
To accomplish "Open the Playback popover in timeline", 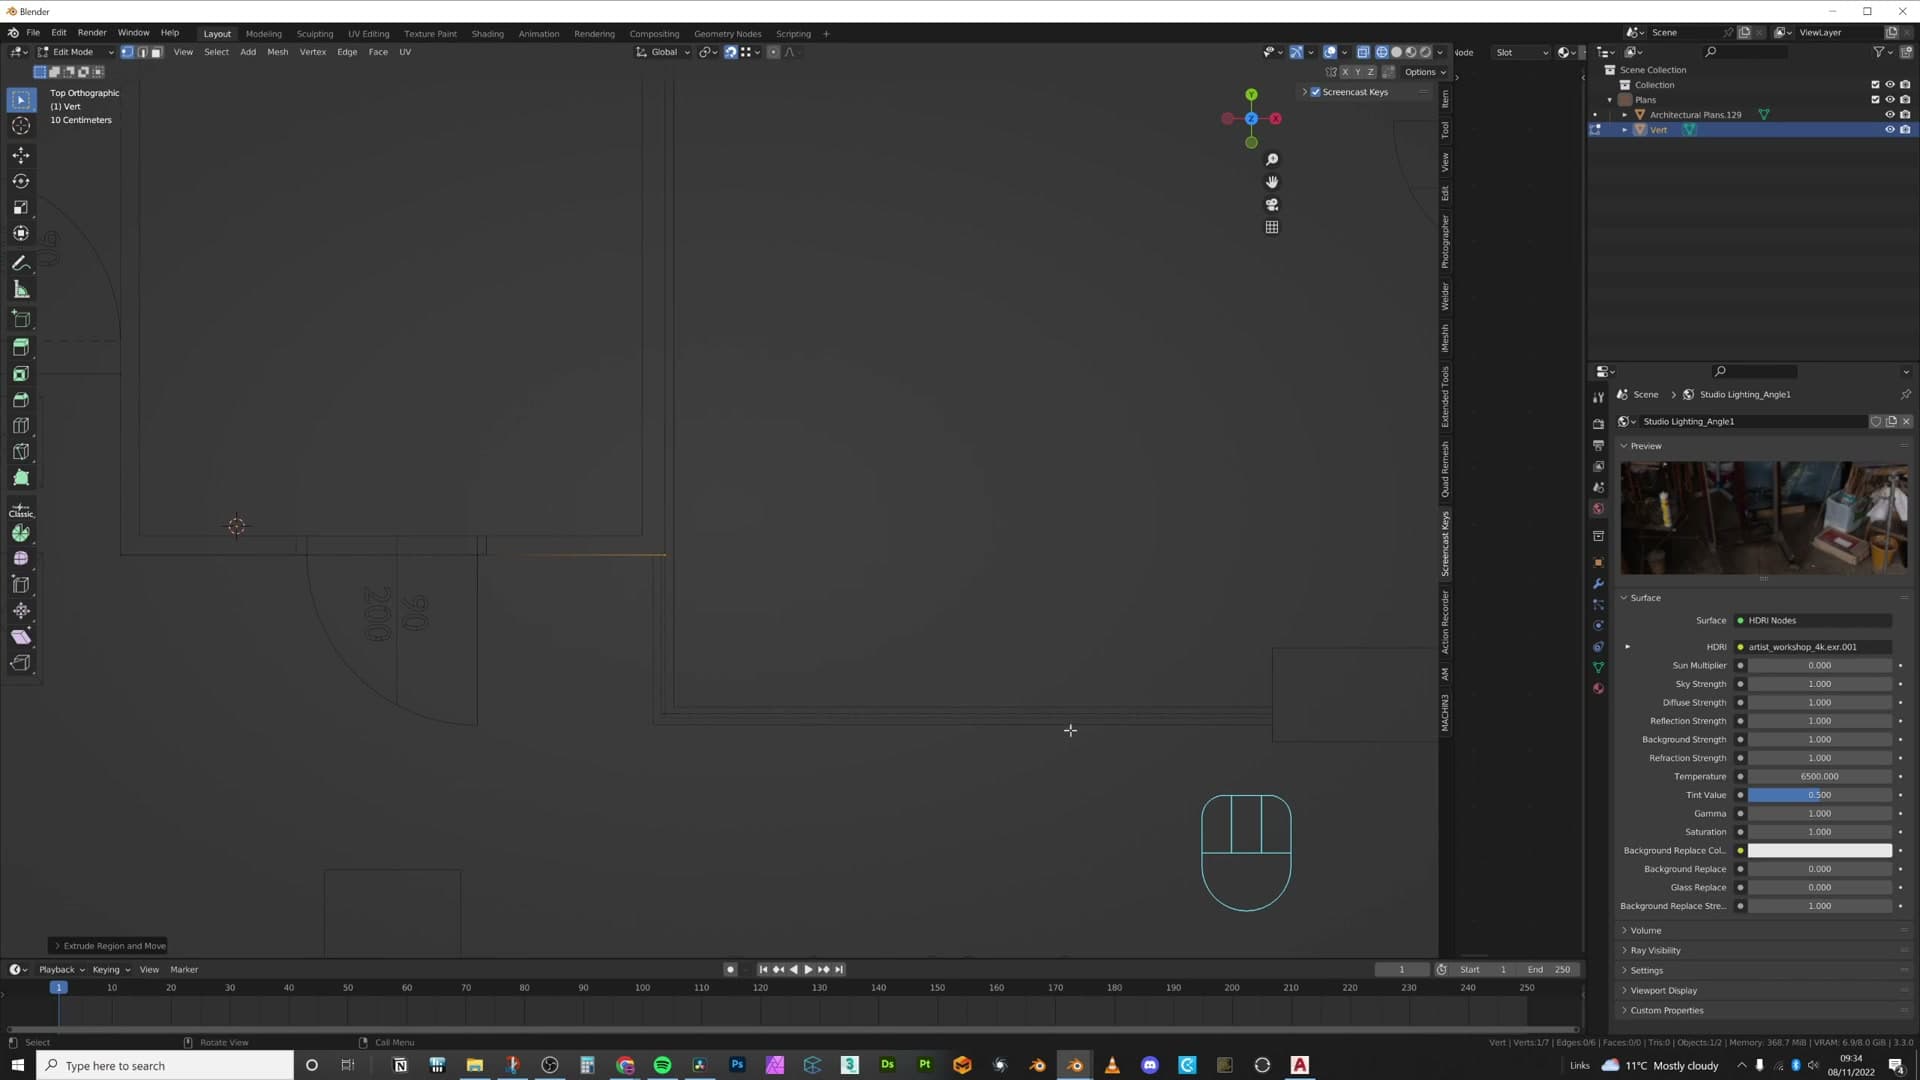I will pyautogui.click(x=61, y=970).
